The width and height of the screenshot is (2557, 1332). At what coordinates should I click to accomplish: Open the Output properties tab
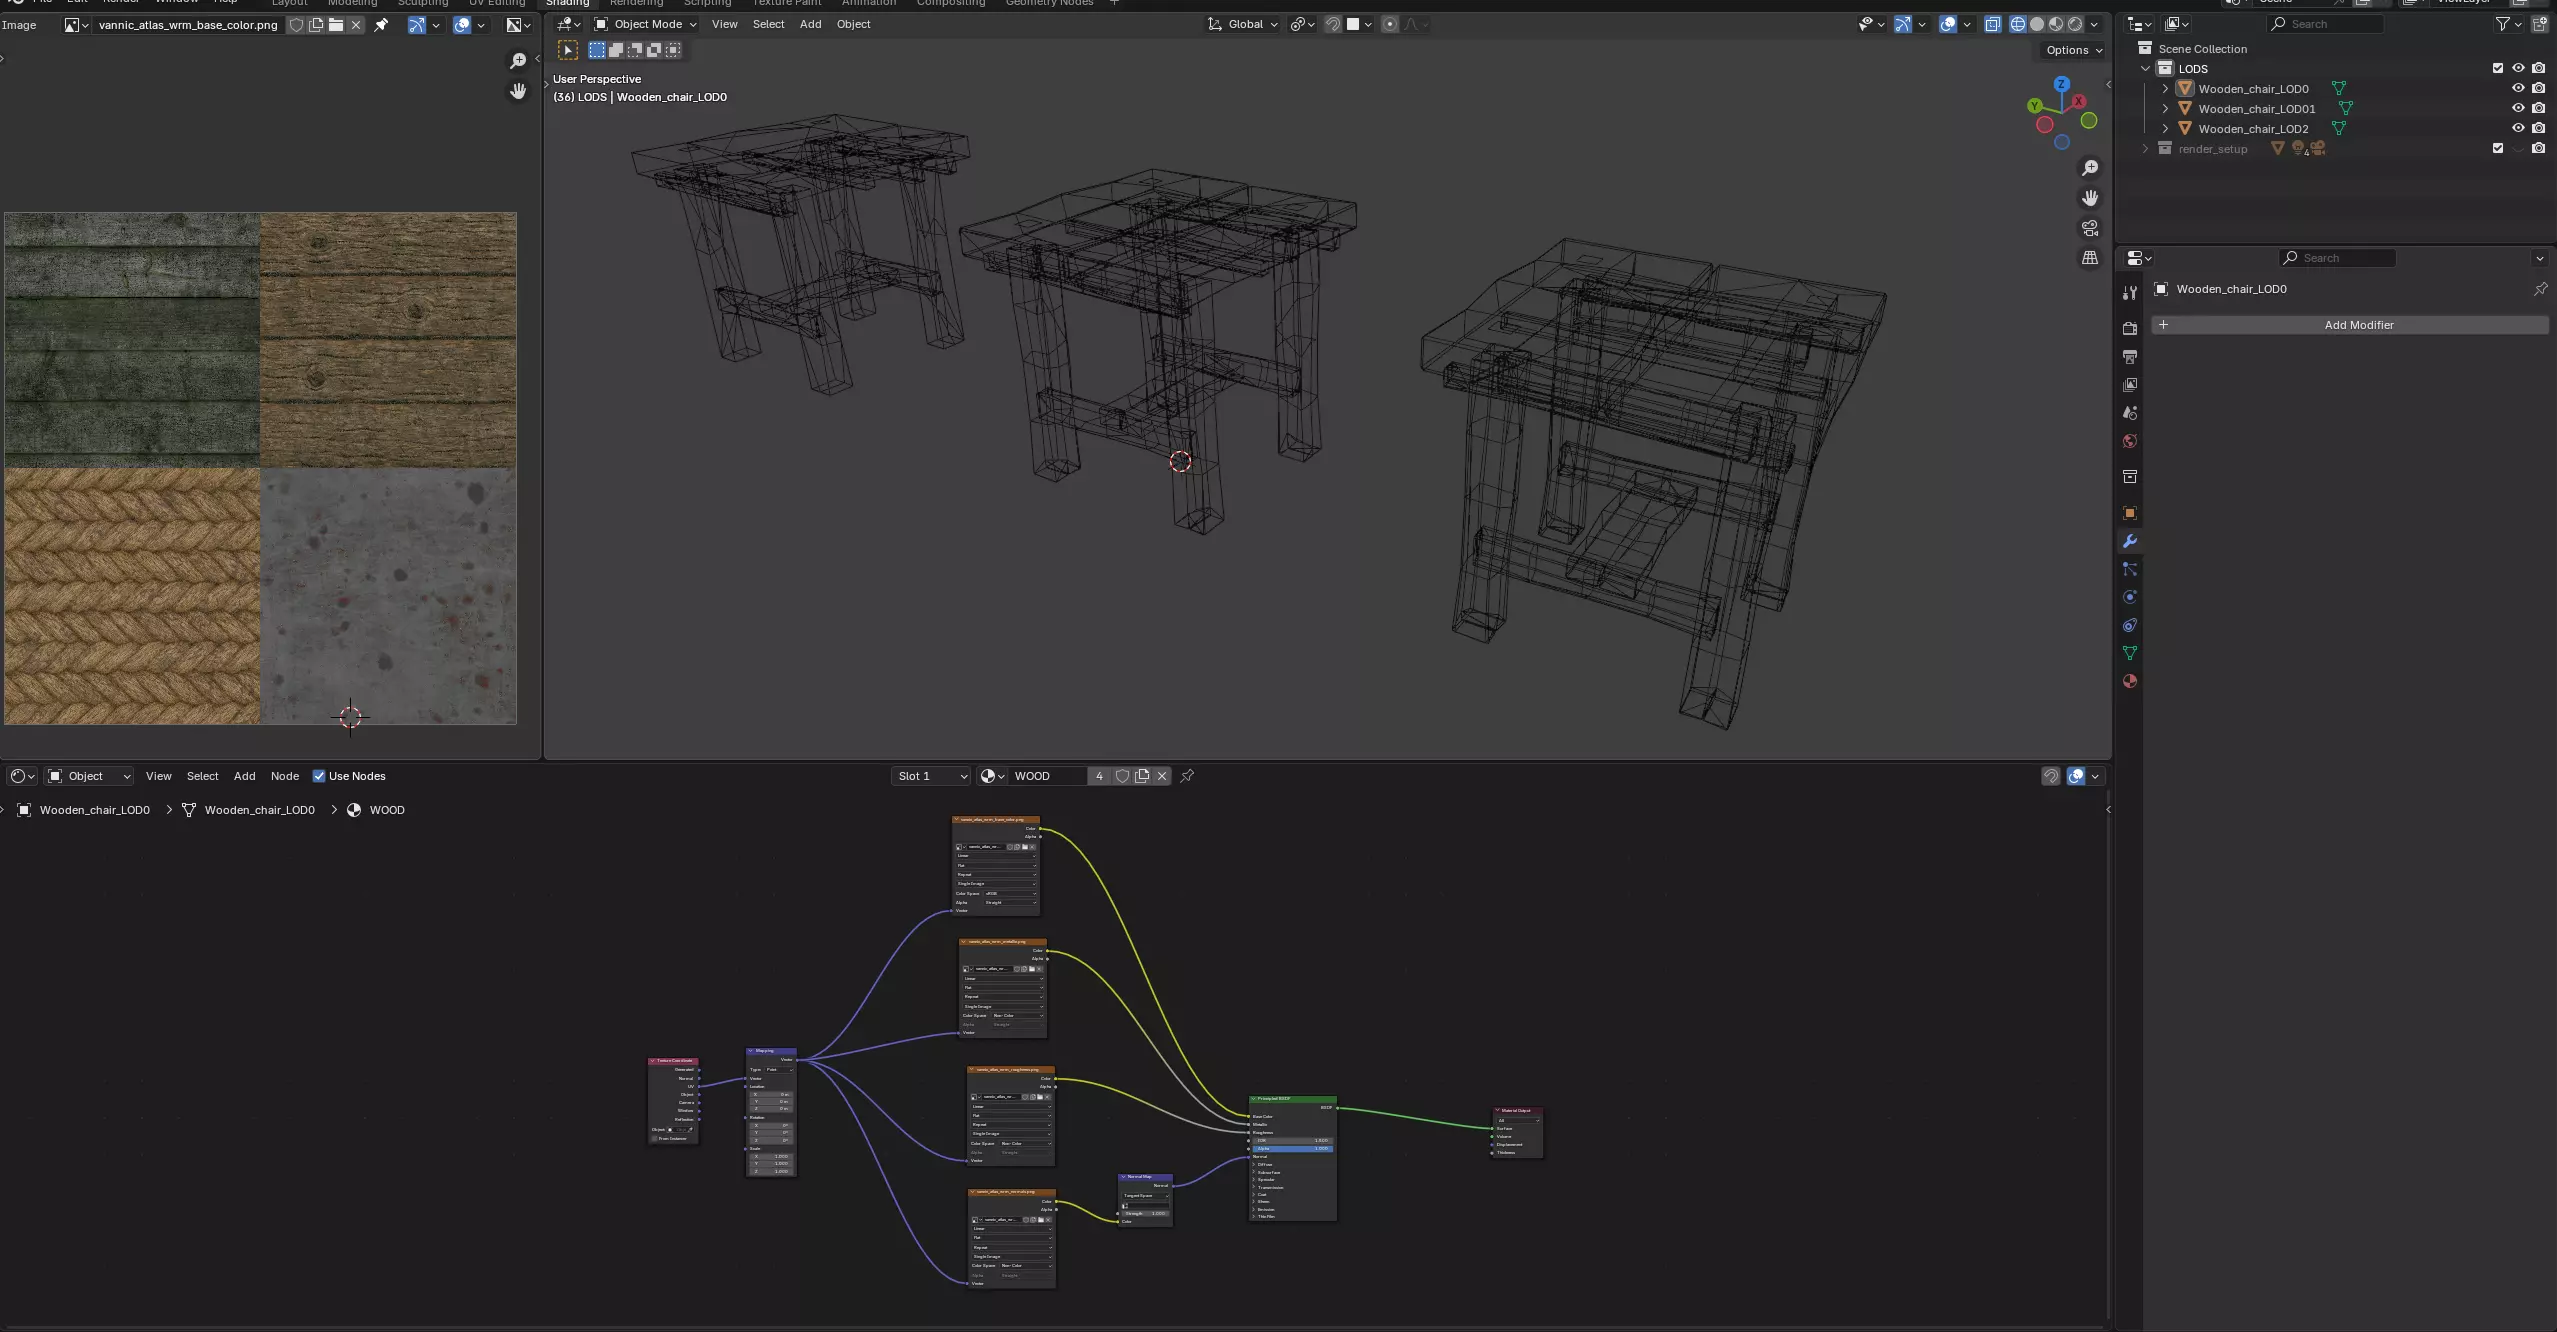pos(2130,356)
